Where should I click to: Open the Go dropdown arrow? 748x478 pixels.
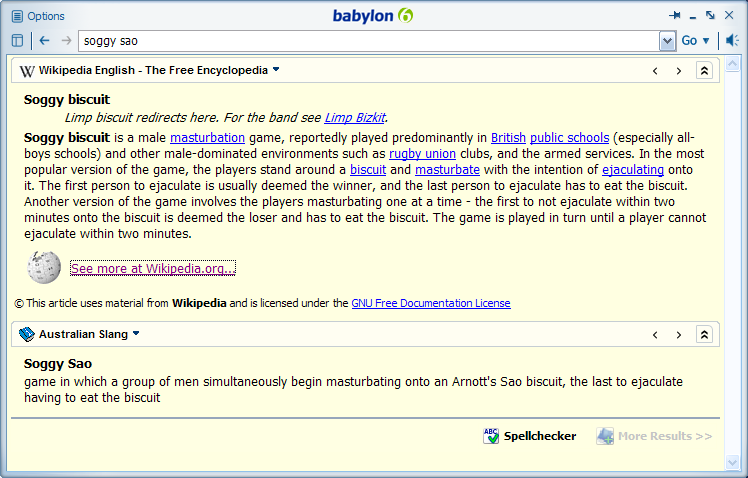click(706, 41)
